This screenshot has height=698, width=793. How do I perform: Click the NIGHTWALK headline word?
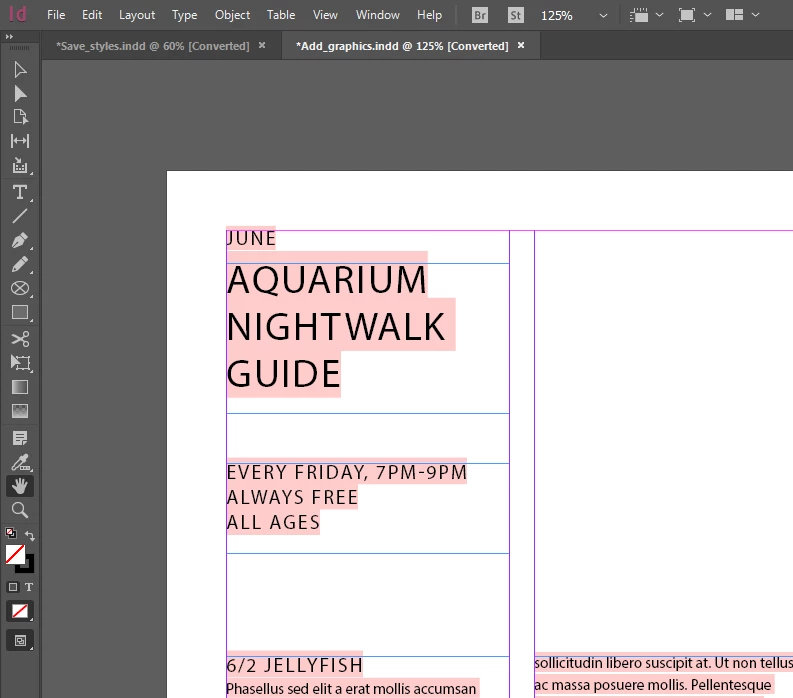(336, 327)
